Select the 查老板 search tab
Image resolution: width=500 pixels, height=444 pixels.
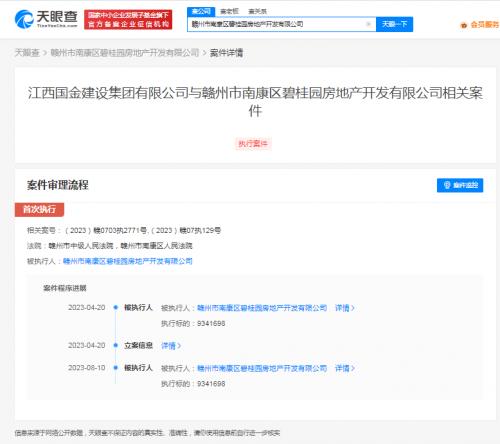[x=230, y=11]
